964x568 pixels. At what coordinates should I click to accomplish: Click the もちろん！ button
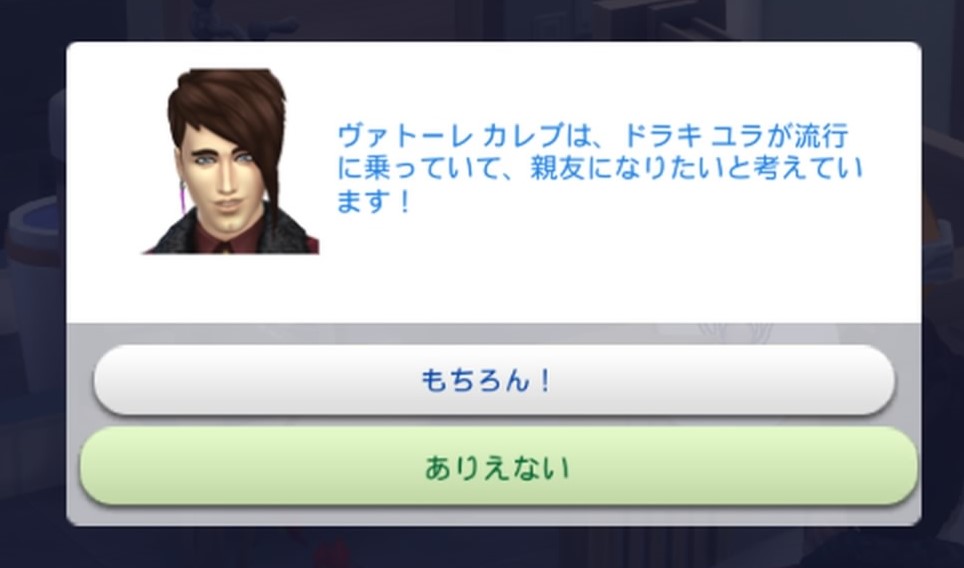(x=494, y=380)
